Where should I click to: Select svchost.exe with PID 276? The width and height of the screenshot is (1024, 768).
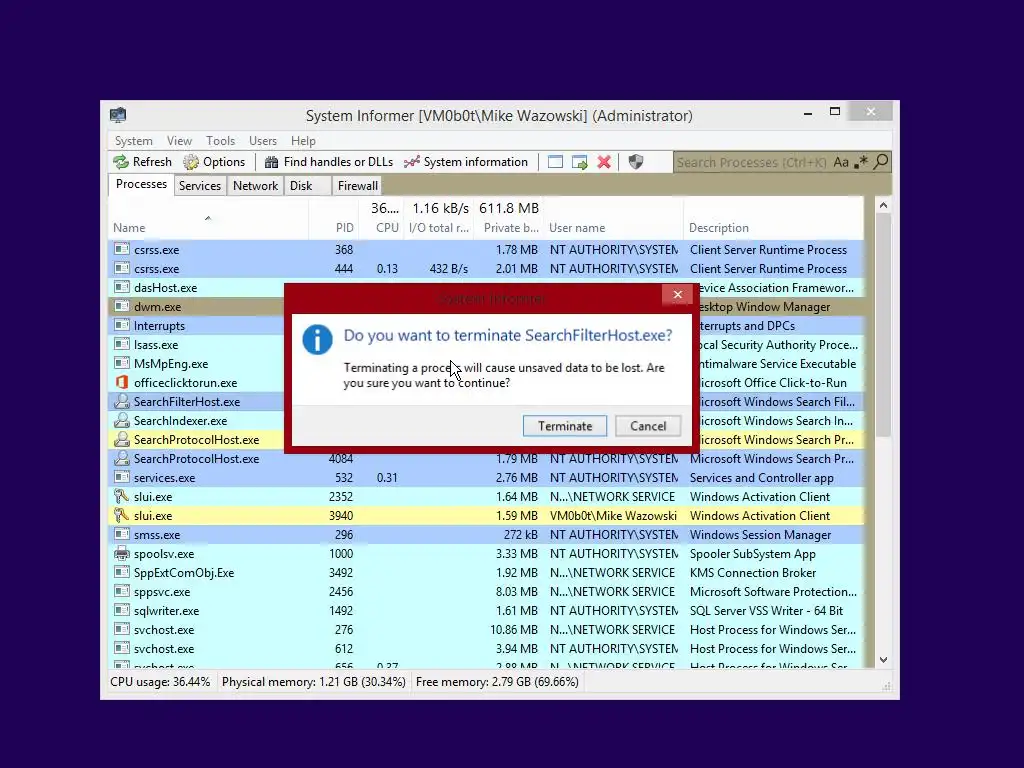486,630
